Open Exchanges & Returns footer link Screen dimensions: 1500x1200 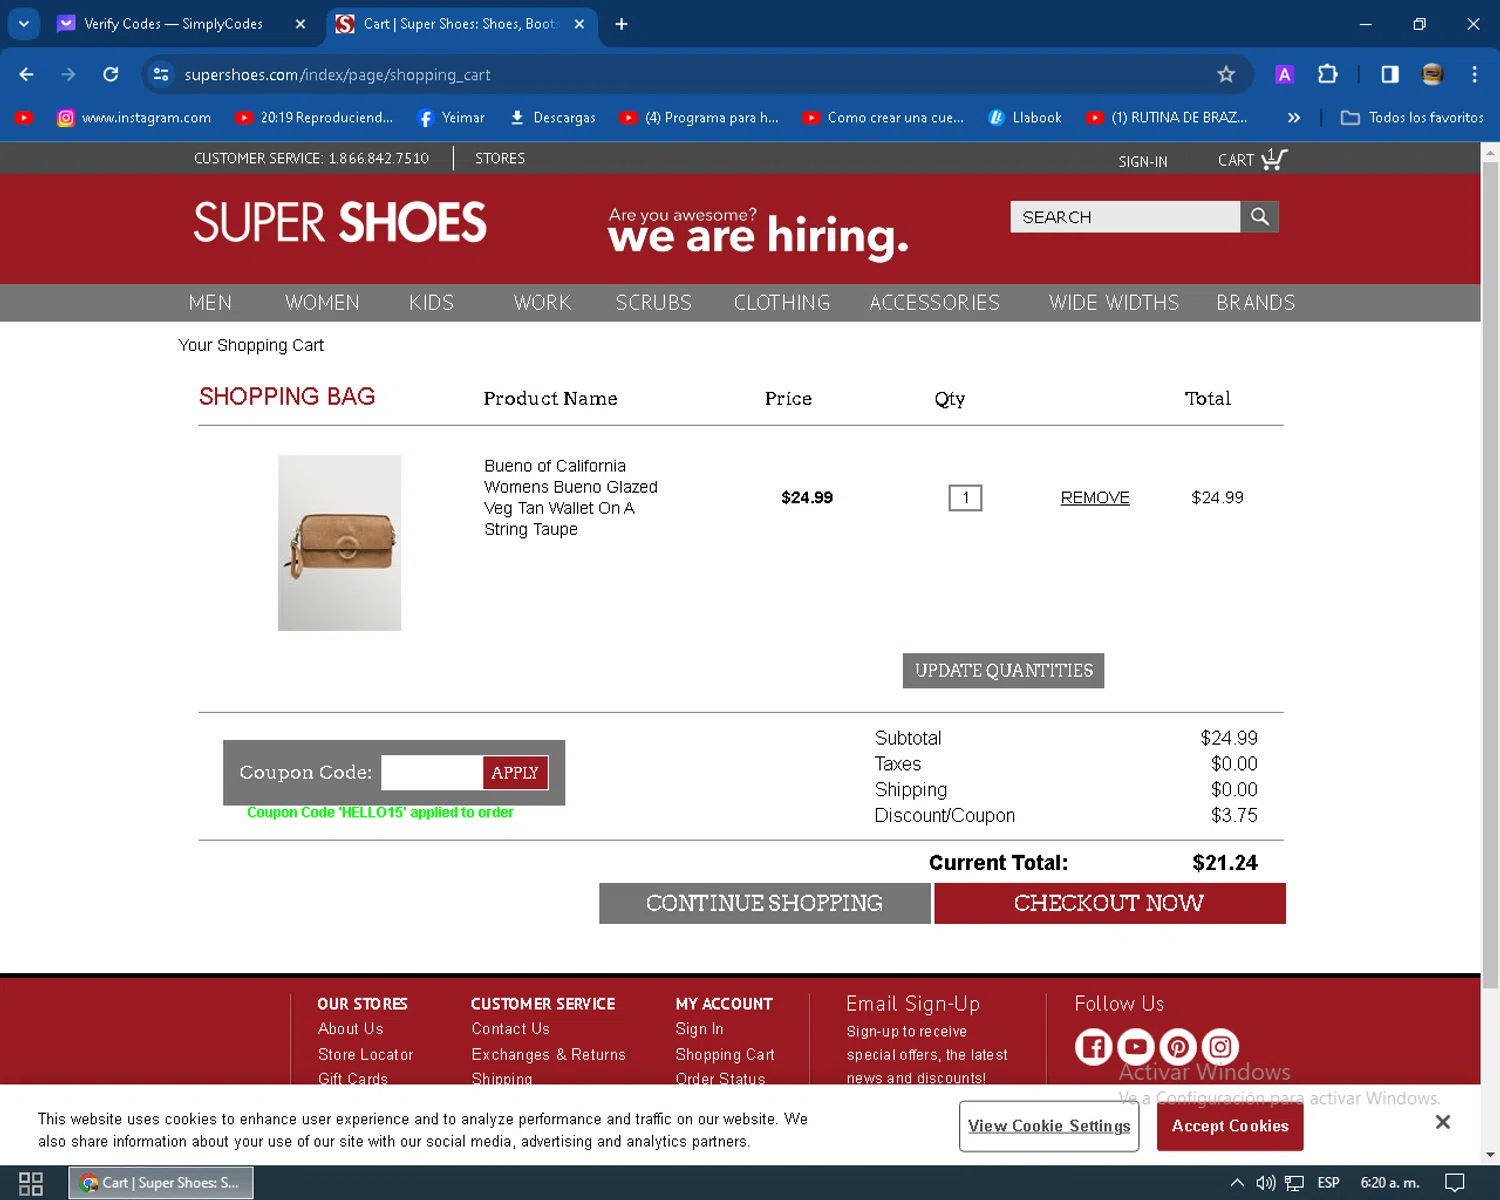(548, 1054)
